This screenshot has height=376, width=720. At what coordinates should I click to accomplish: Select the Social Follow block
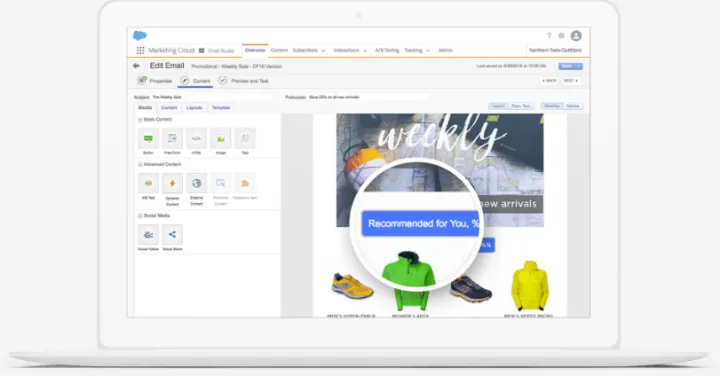(148, 235)
